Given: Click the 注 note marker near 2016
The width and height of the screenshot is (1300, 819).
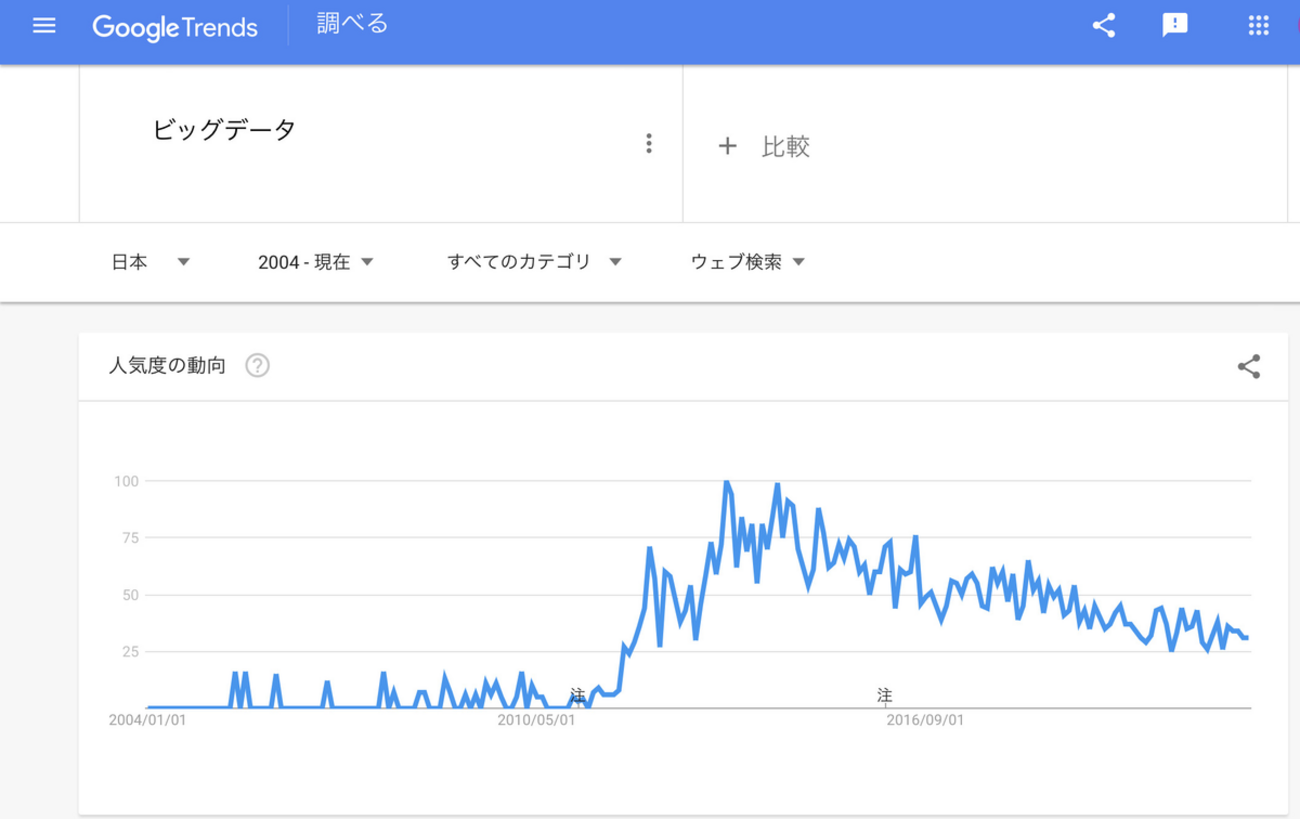Looking at the screenshot, I should 884,694.
